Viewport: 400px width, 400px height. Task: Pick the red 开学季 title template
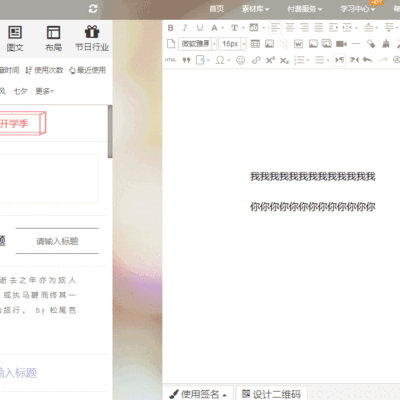[22, 123]
